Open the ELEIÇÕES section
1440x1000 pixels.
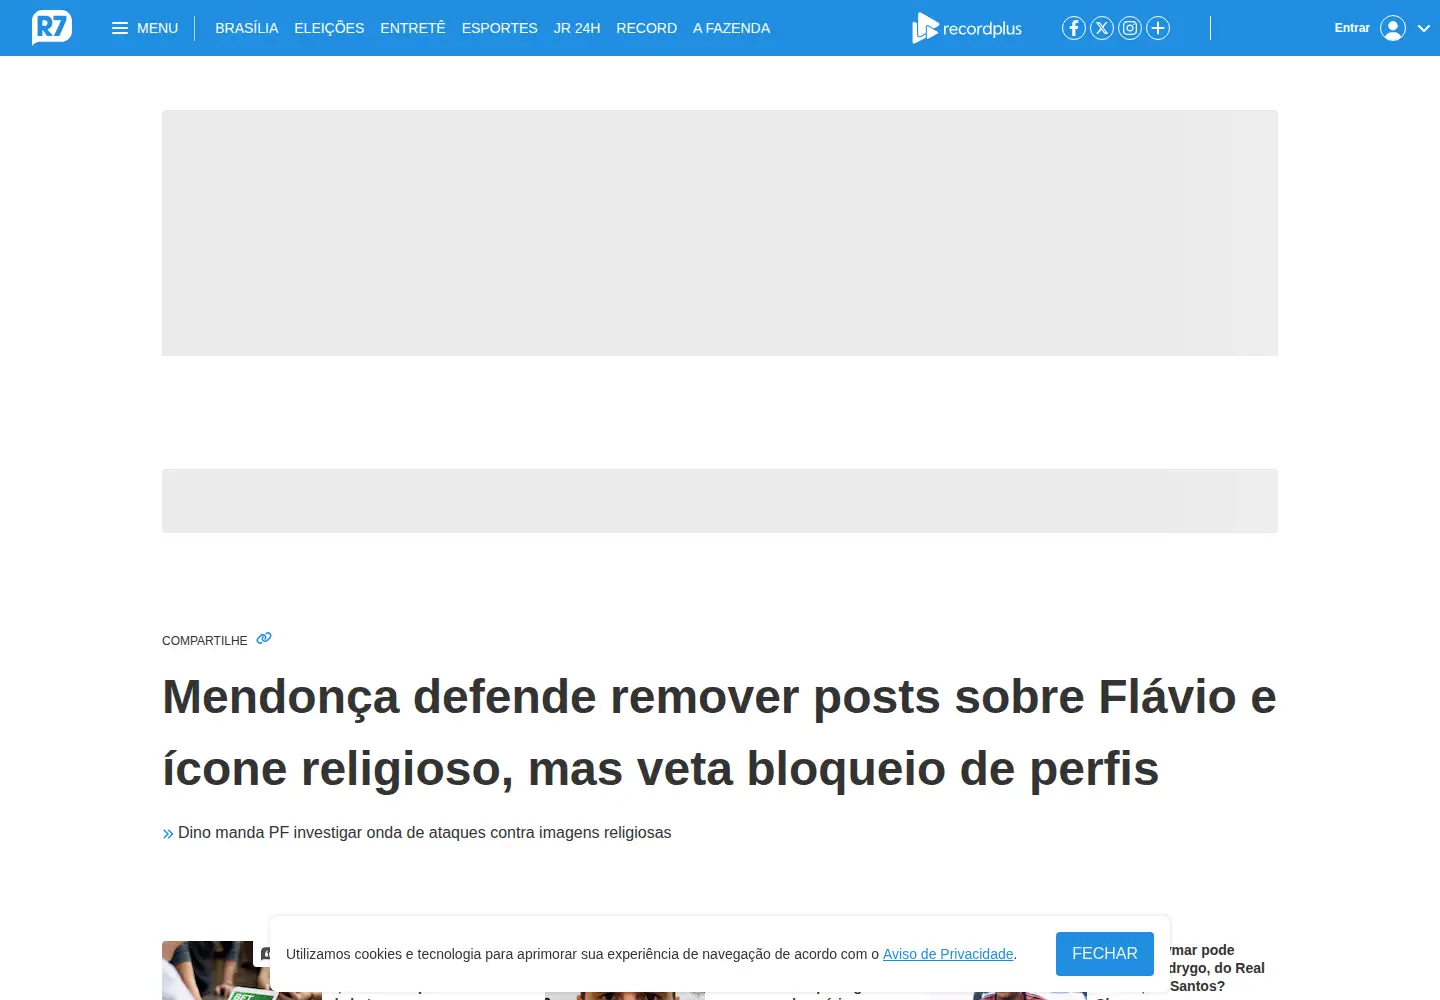pyautogui.click(x=329, y=28)
